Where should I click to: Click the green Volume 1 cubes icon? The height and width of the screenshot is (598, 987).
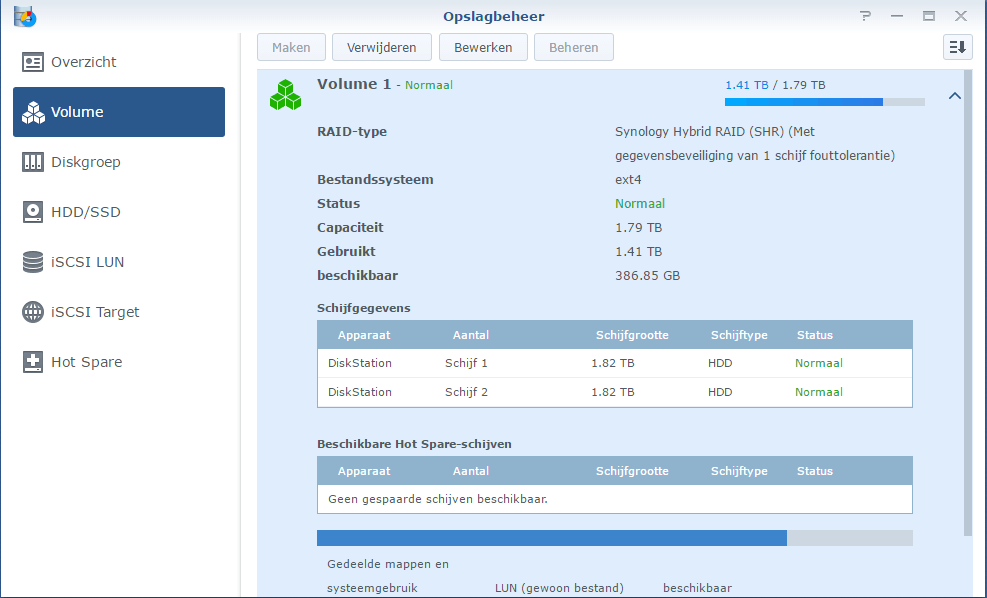point(285,94)
